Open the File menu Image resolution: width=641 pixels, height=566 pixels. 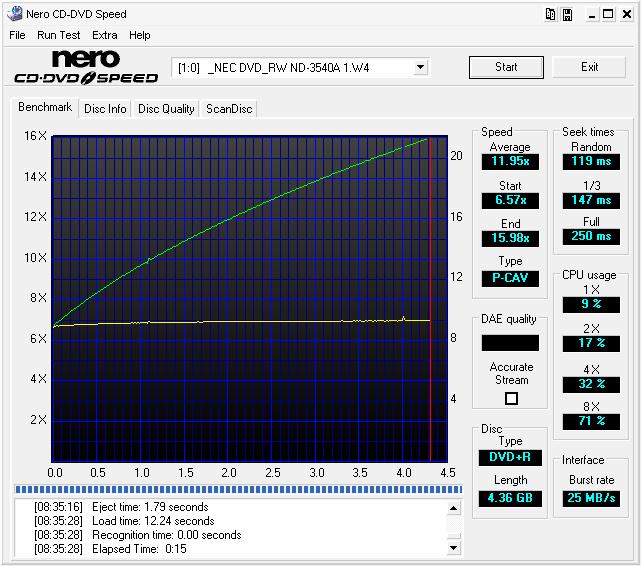click(17, 35)
